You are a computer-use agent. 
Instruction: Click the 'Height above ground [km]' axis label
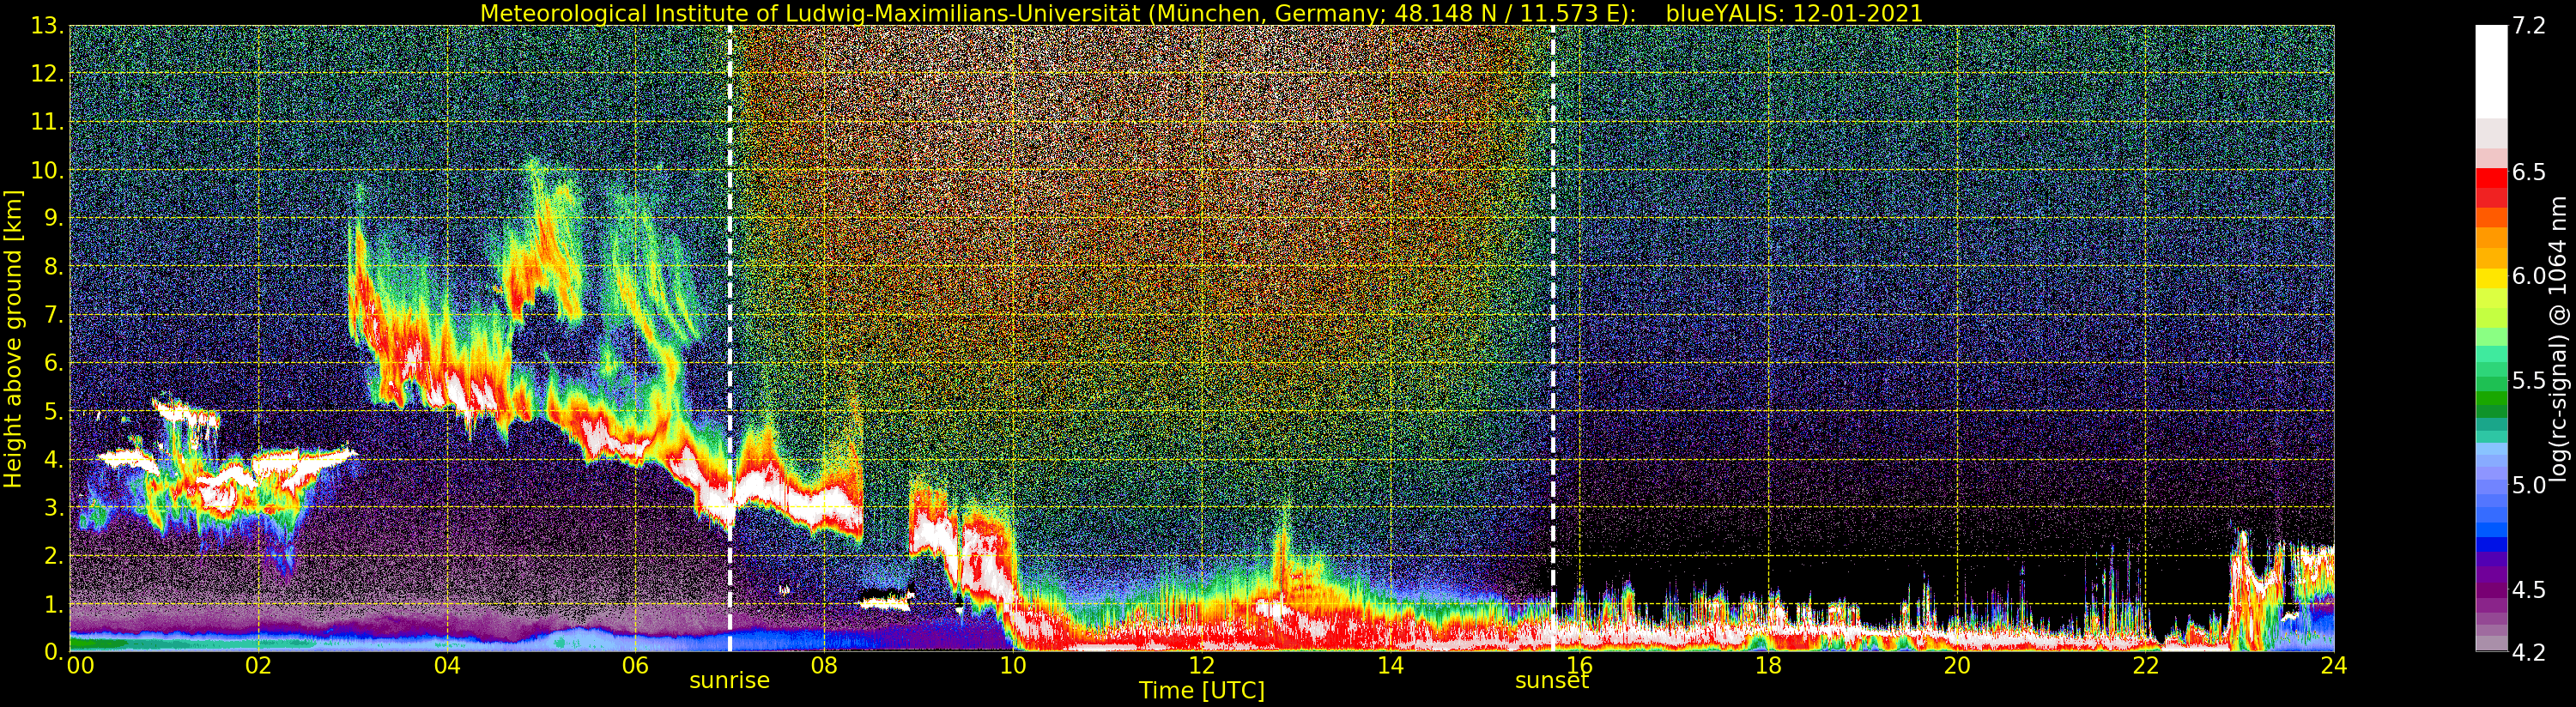pyautogui.click(x=13, y=339)
